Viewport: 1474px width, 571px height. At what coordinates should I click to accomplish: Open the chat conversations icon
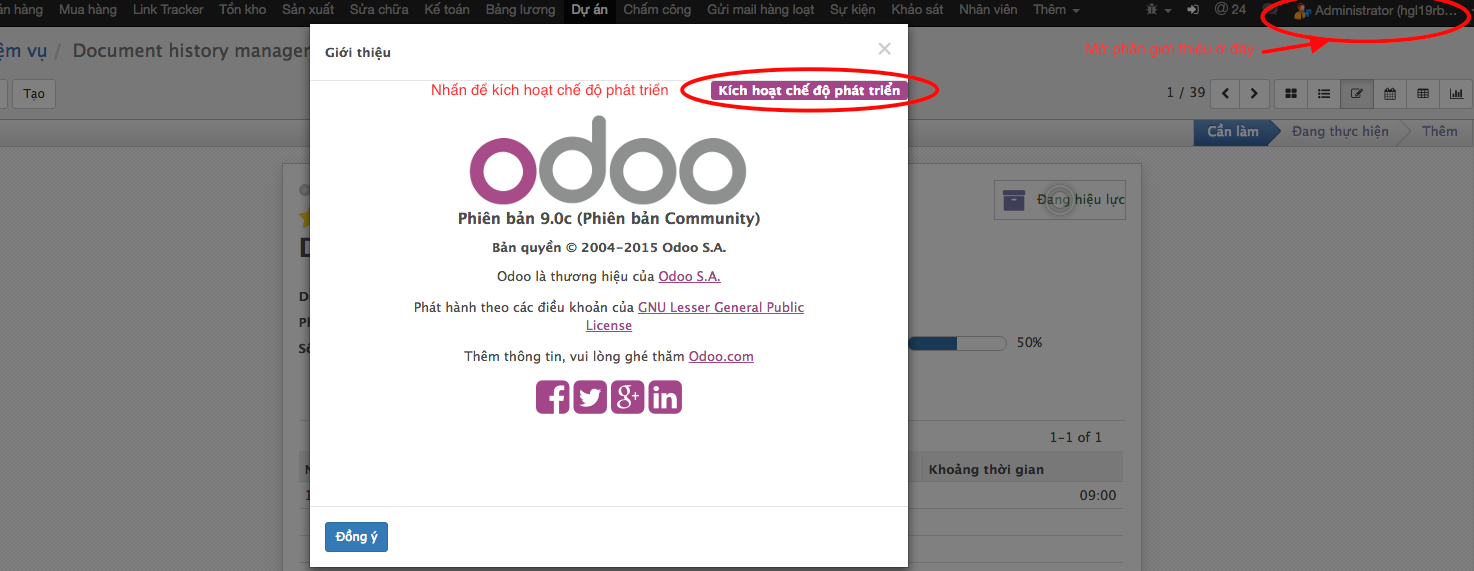(x=1269, y=10)
